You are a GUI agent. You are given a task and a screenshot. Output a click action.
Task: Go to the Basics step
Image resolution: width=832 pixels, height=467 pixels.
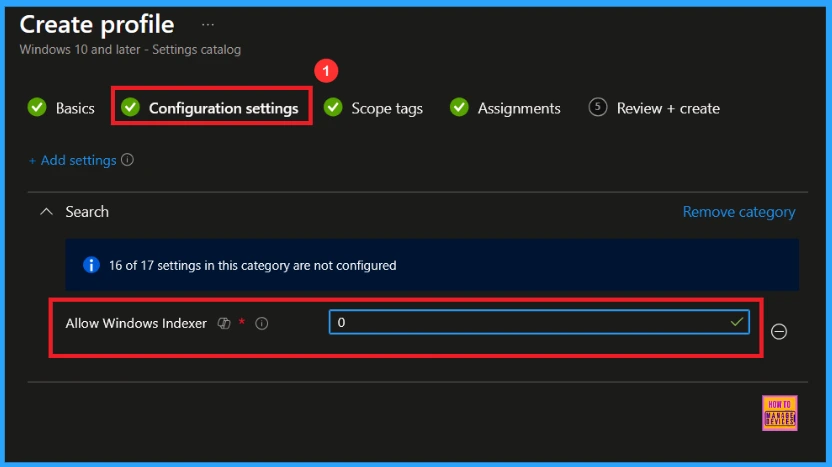(x=61, y=108)
